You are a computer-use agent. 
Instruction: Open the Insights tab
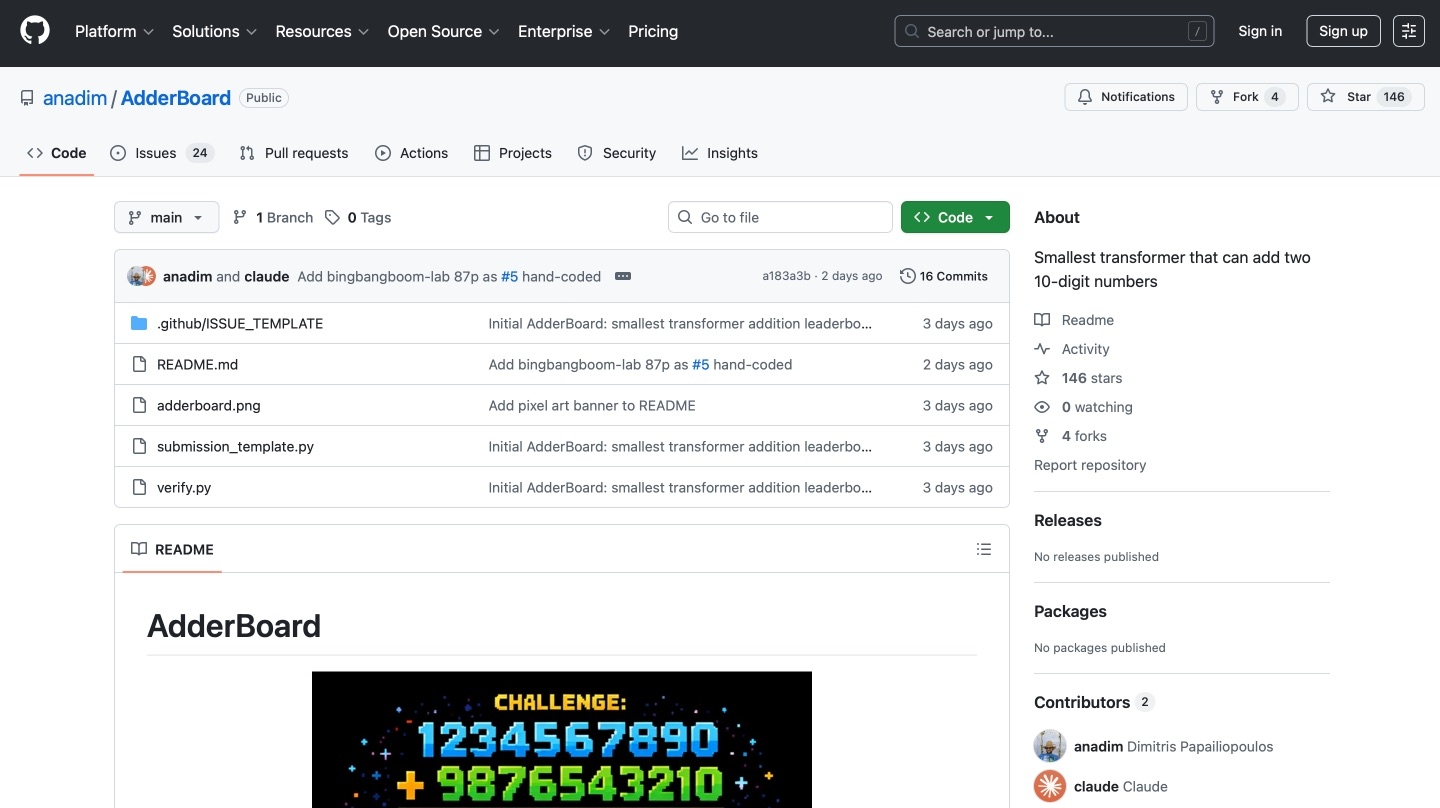click(x=720, y=153)
